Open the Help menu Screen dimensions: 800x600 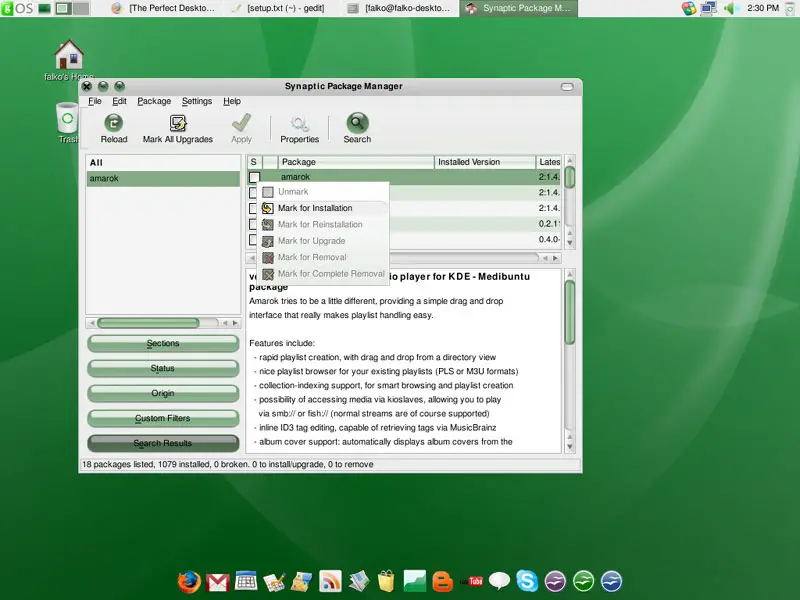click(232, 101)
